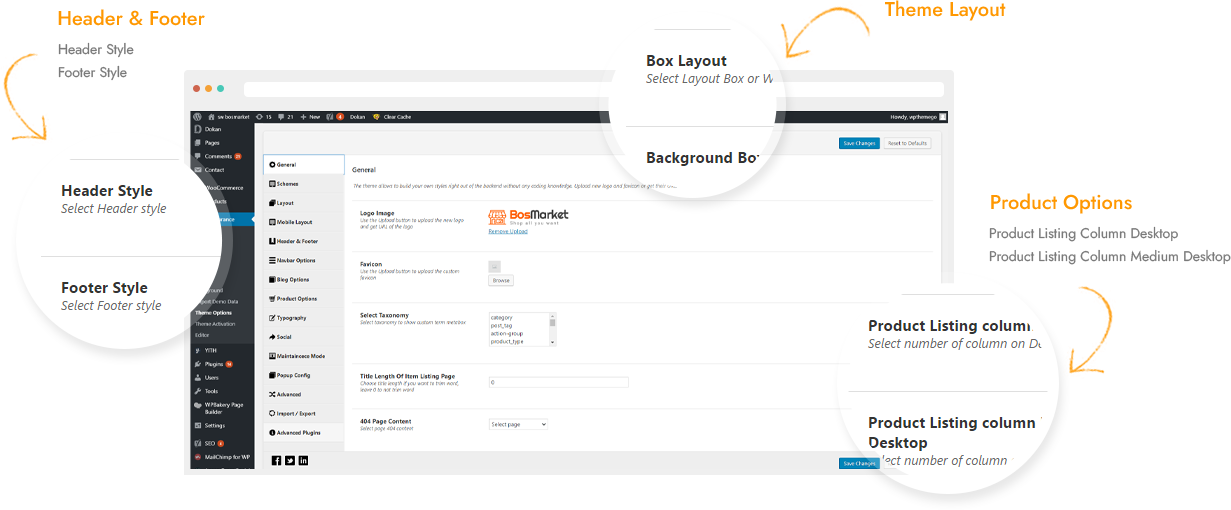Click the updates icon showing 15
Viewport: 1231px width, 510px height.
[260, 117]
